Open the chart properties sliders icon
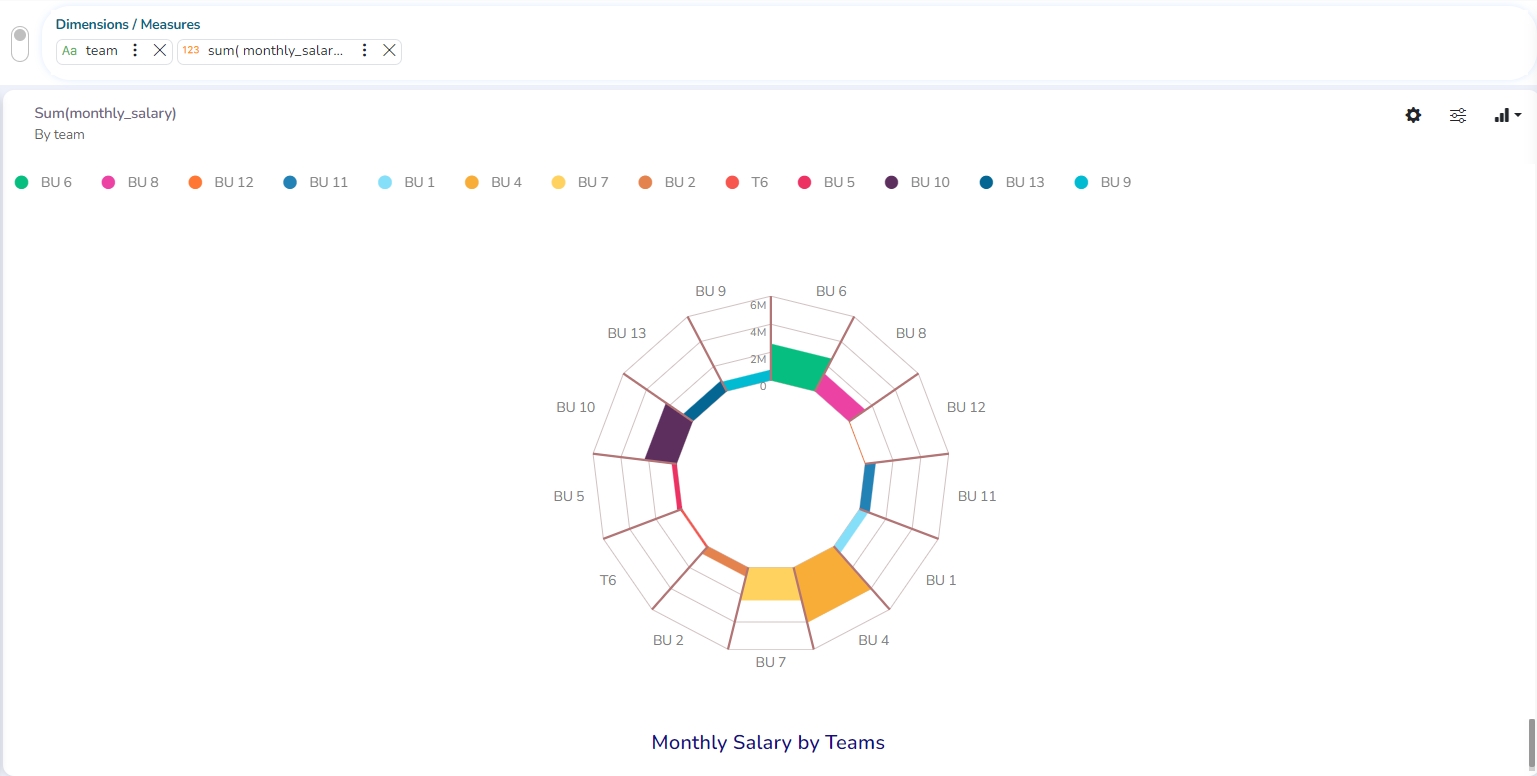 pos(1458,115)
